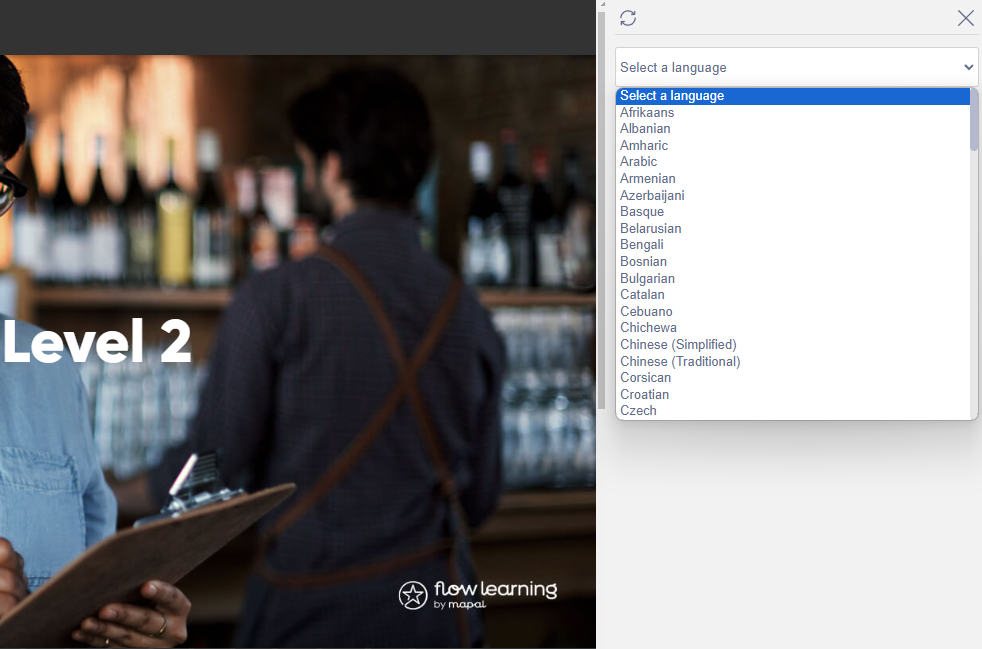
Task: Choose Bosnian from dropdown list
Action: pyautogui.click(x=792, y=262)
